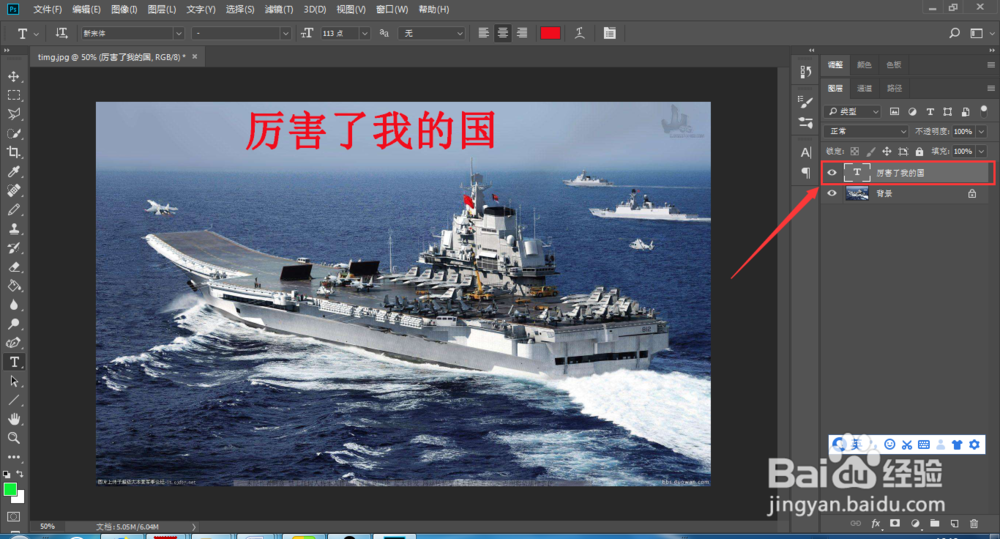Select the Line shape tool

tap(13, 400)
